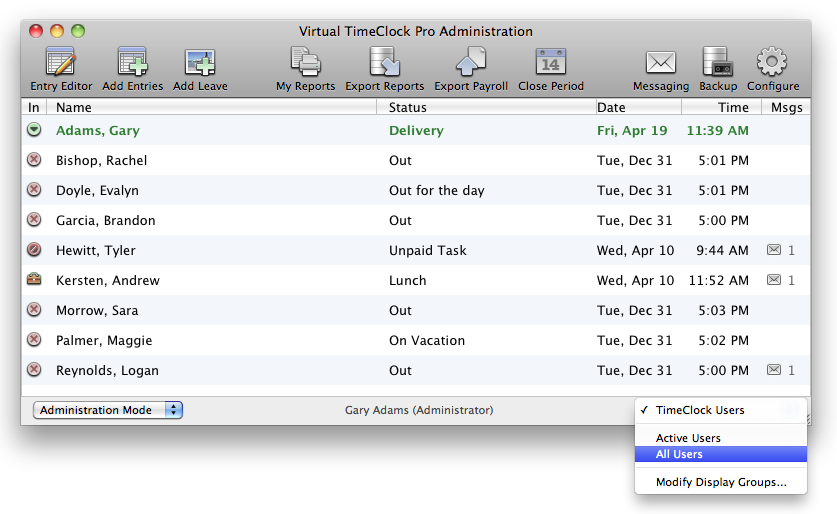Viewport: 837px width, 514px height.
Task: Open Tyler Hewitt's message envelope indicator
Action: click(774, 250)
